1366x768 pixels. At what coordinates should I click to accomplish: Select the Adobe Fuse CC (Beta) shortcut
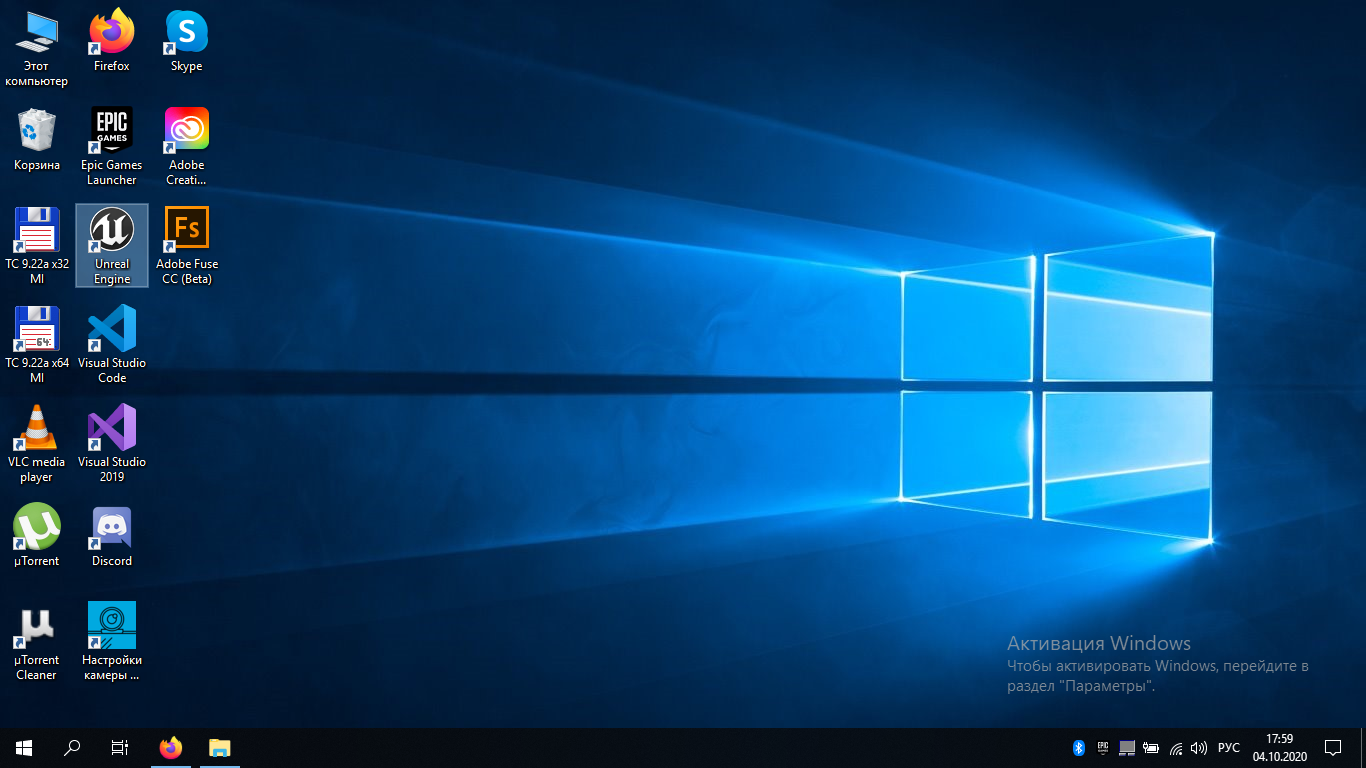click(x=186, y=246)
